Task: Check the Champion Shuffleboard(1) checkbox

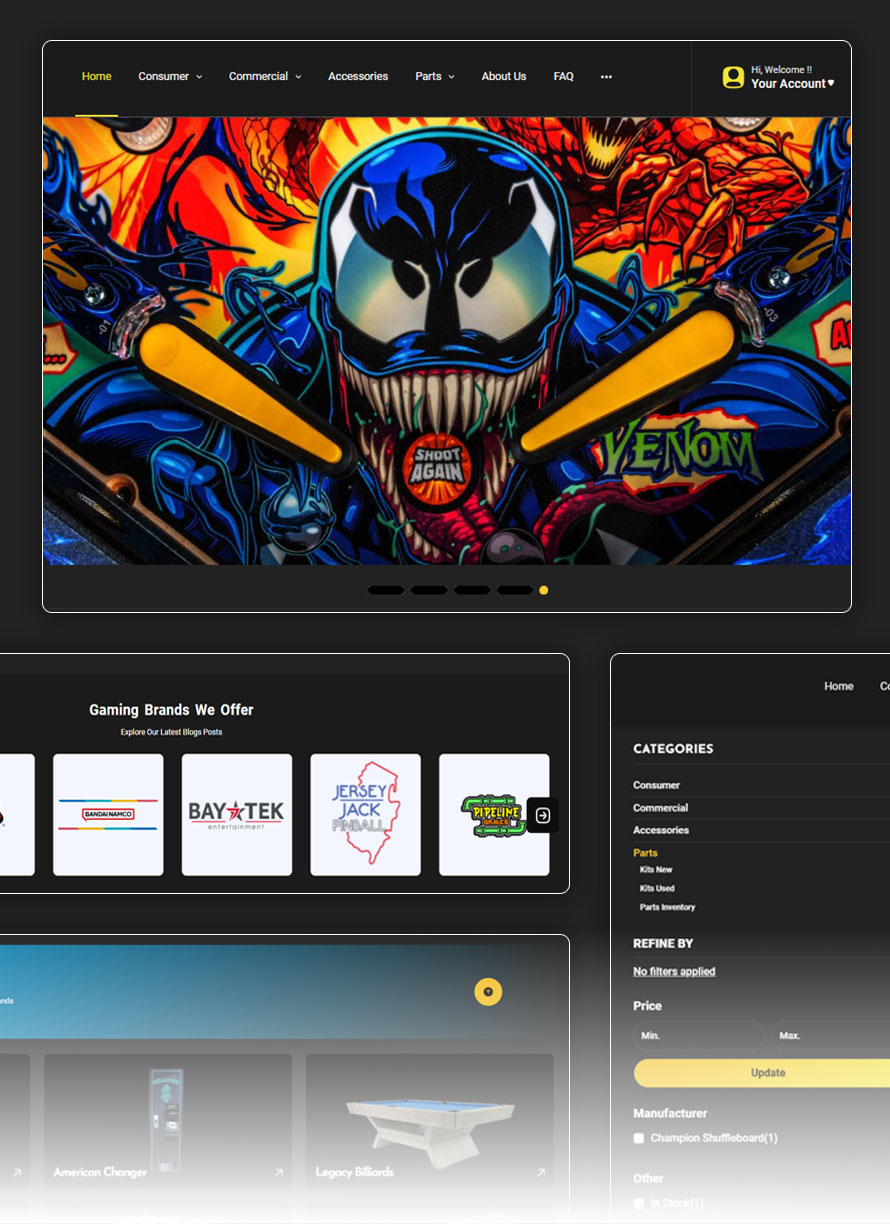Action: pyautogui.click(x=639, y=1138)
